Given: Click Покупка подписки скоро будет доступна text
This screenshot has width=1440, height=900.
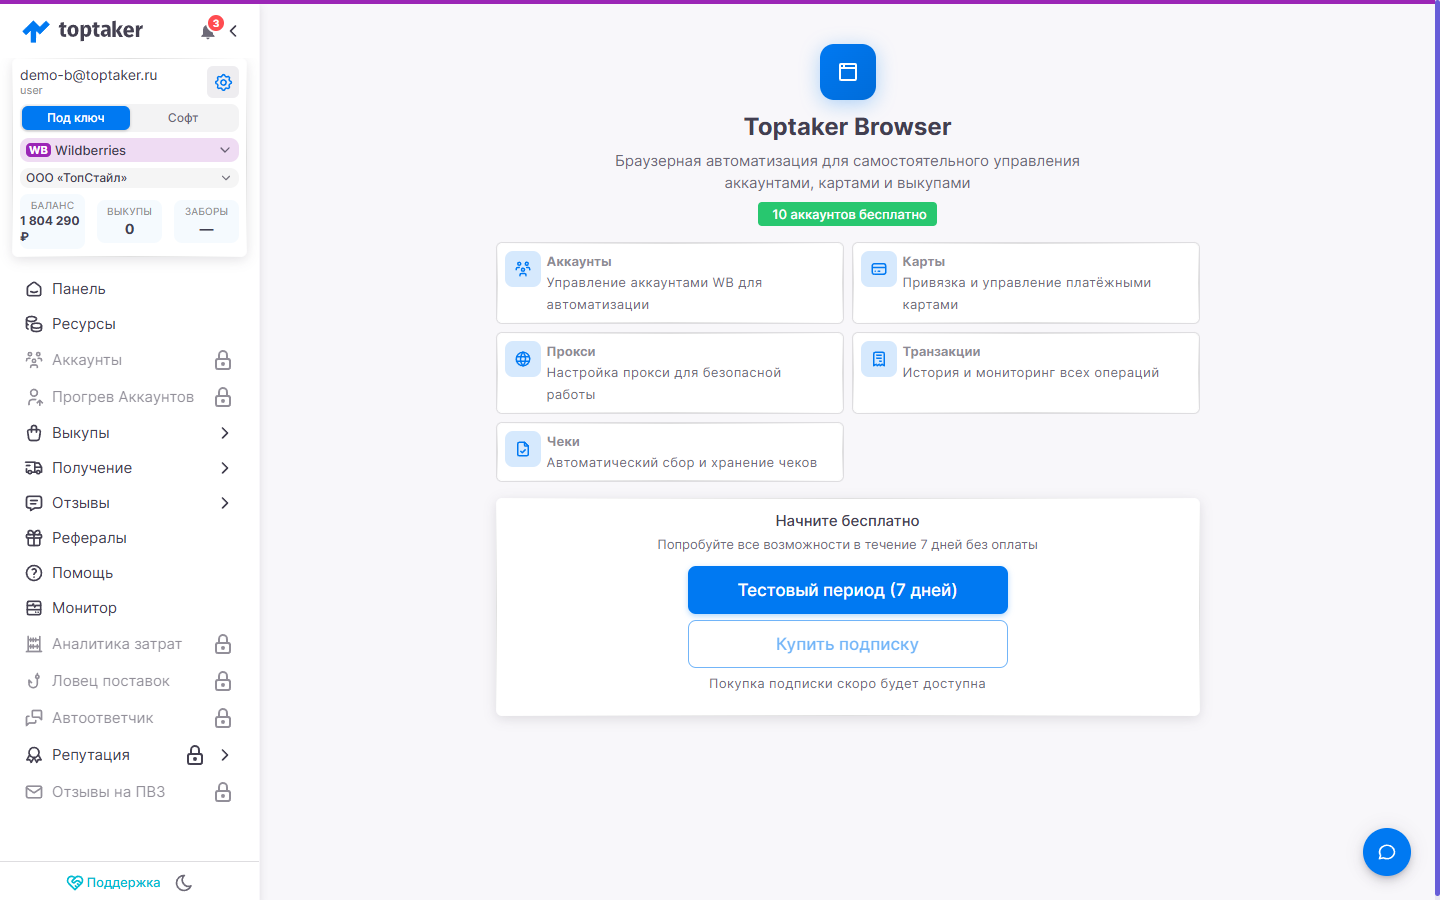Looking at the screenshot, I should 847,684.
